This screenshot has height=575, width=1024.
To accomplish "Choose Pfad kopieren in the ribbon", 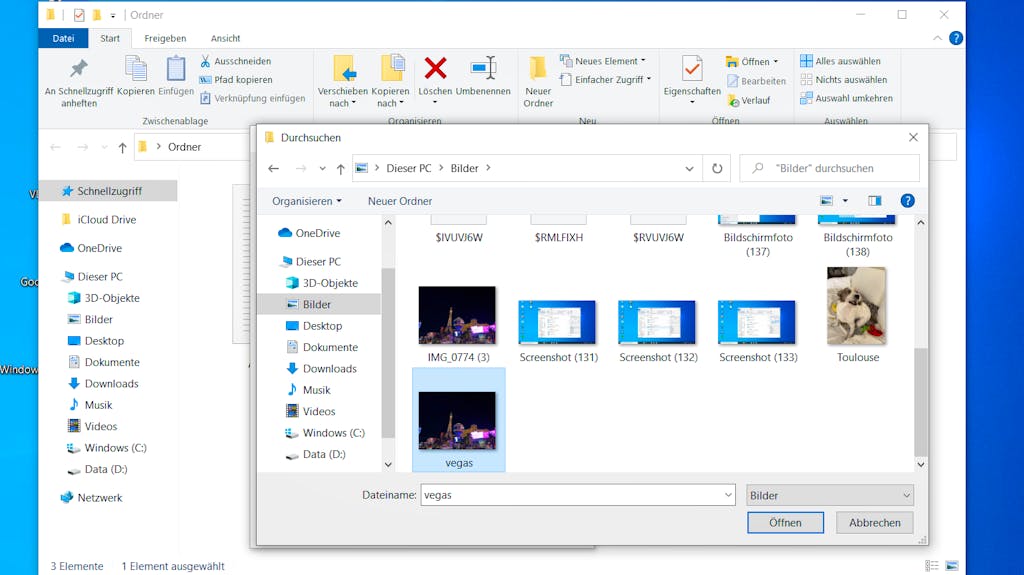I will 236,80.
